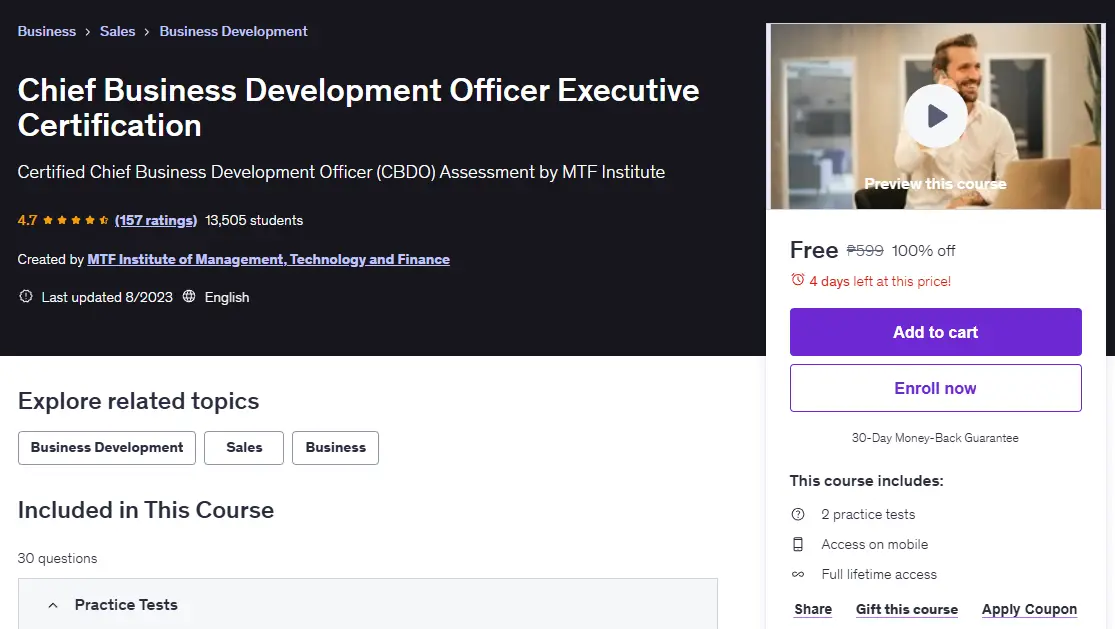Open MTF Institute instructor profile link
Image resolution: width=1115 pixels, height=629 pixels.
pos(268,259)
